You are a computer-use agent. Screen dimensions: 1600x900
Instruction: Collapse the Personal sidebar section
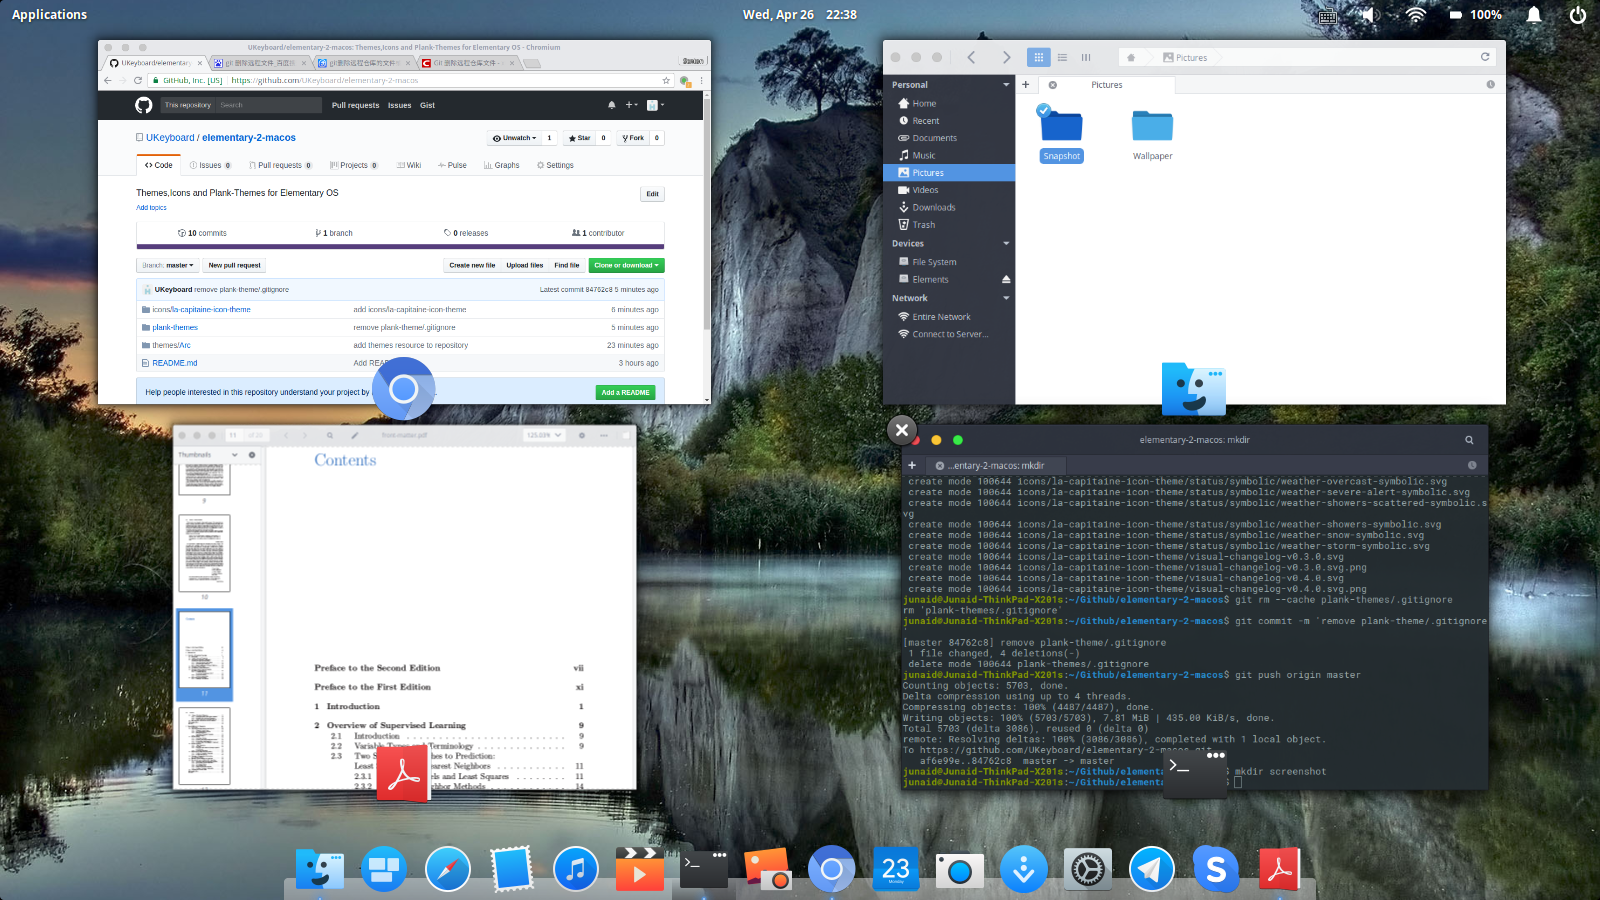pyautogui.click(x=1006, y=85)
